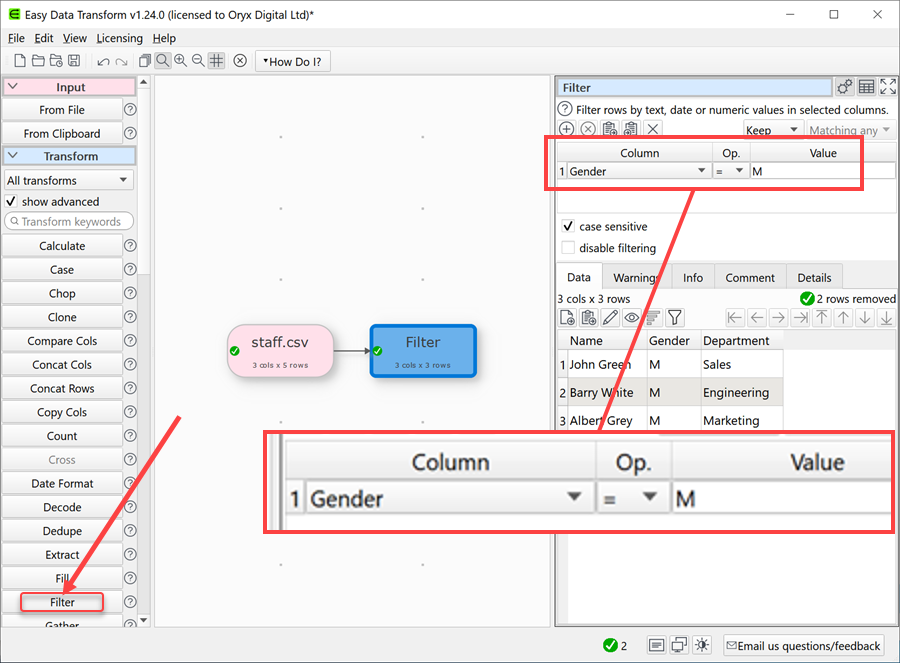Screen dimensions: 900x663
Task: Click the eye preview icon above the data grid
Action: pyautogui.click(x=632, y=317)
